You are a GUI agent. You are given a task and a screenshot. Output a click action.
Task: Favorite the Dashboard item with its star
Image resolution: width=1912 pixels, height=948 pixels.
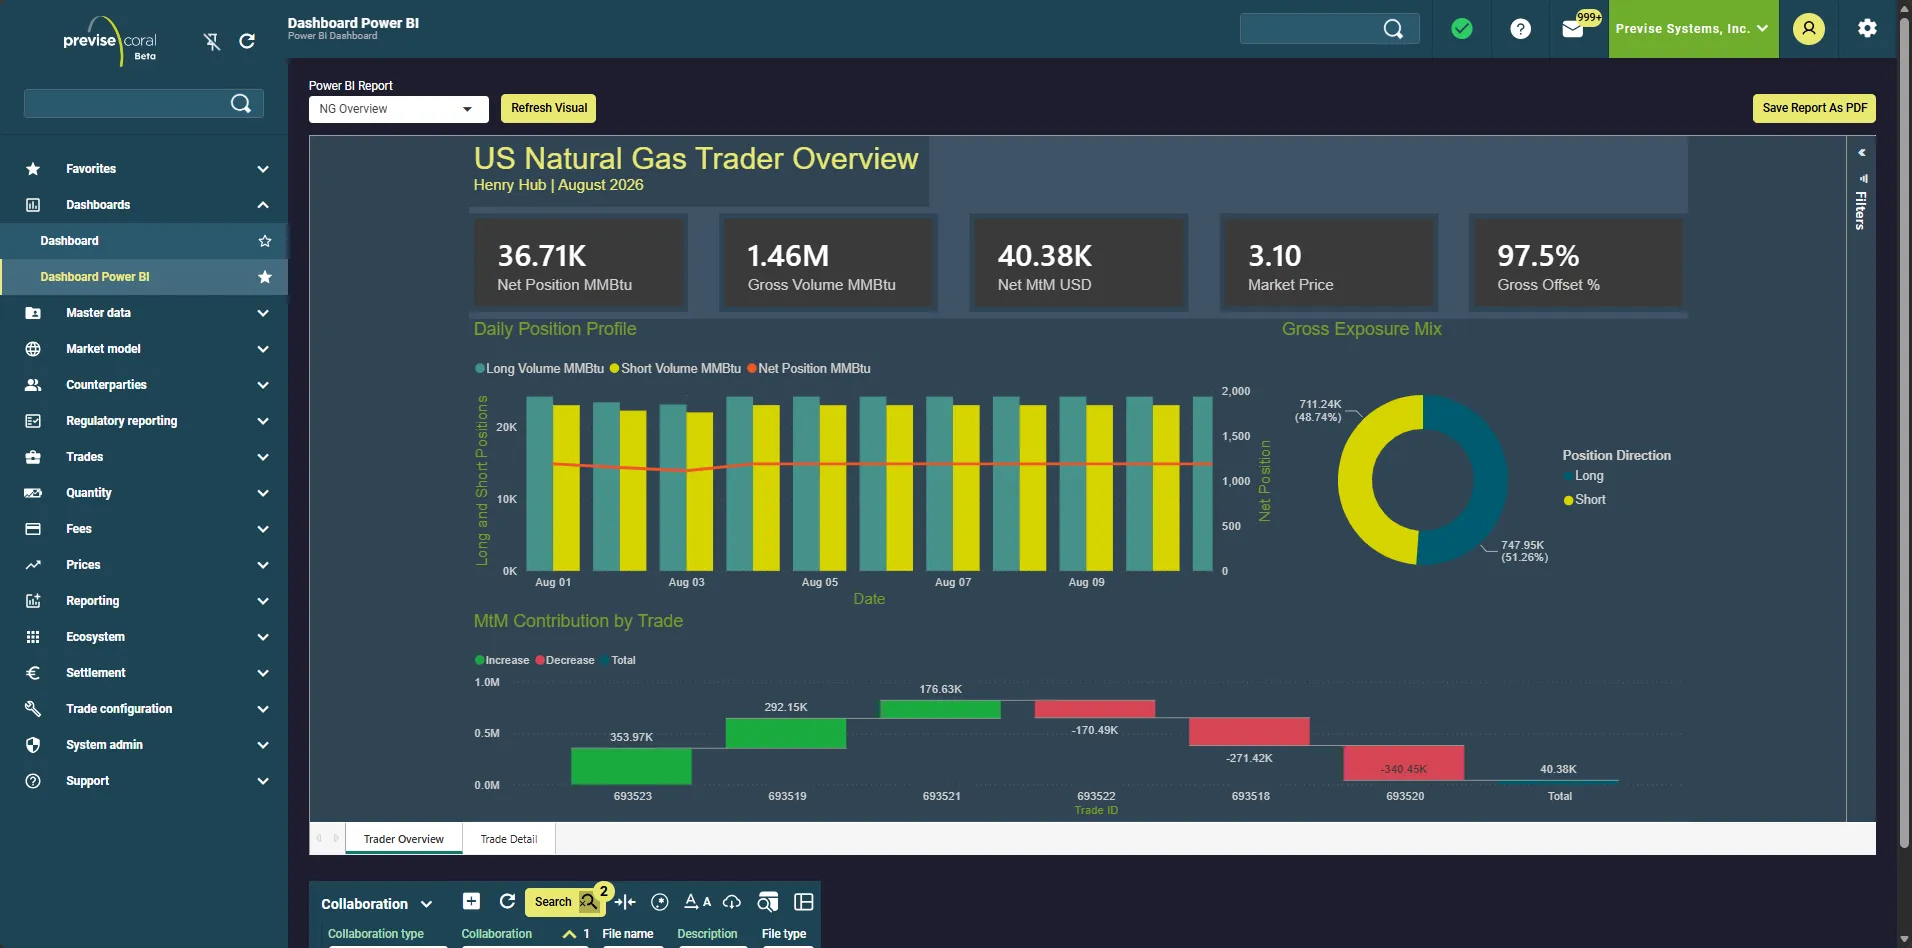pos(265,241)
